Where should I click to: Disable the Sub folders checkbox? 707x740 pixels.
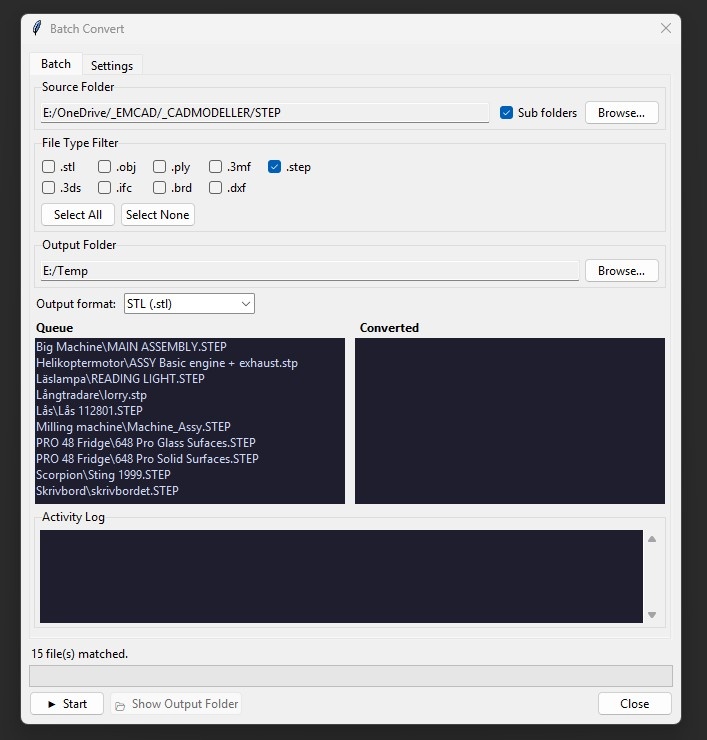pyautogui.click(x=507, y=113)
